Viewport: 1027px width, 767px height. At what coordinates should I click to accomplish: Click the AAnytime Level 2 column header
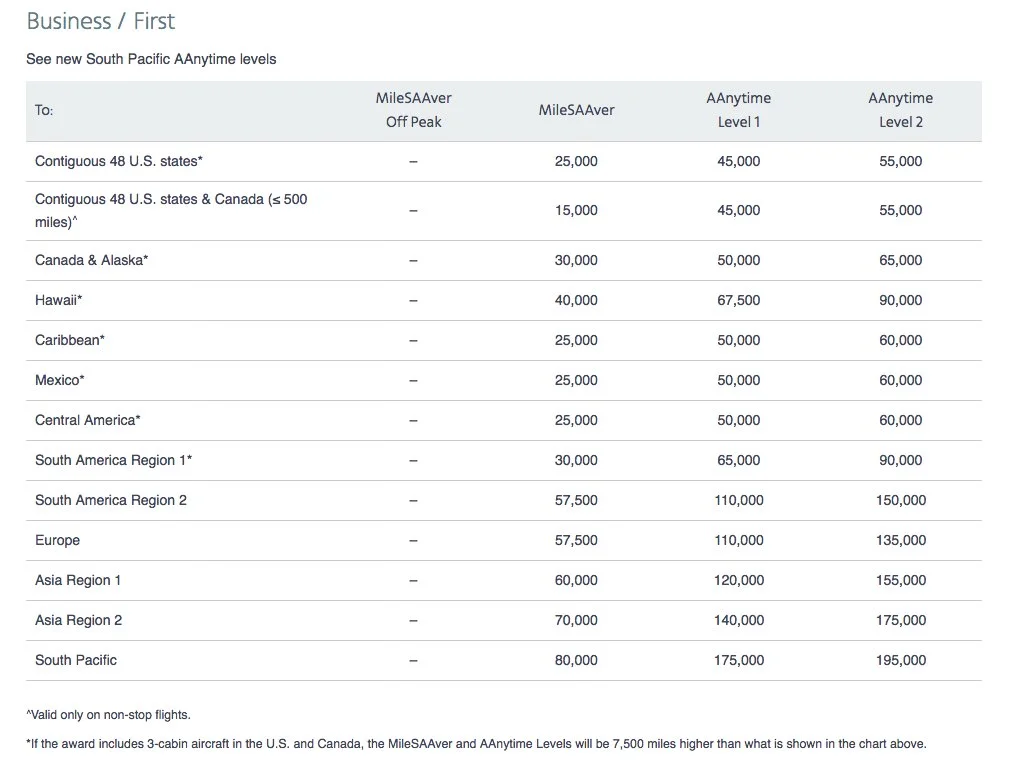[x=901, y=110]
